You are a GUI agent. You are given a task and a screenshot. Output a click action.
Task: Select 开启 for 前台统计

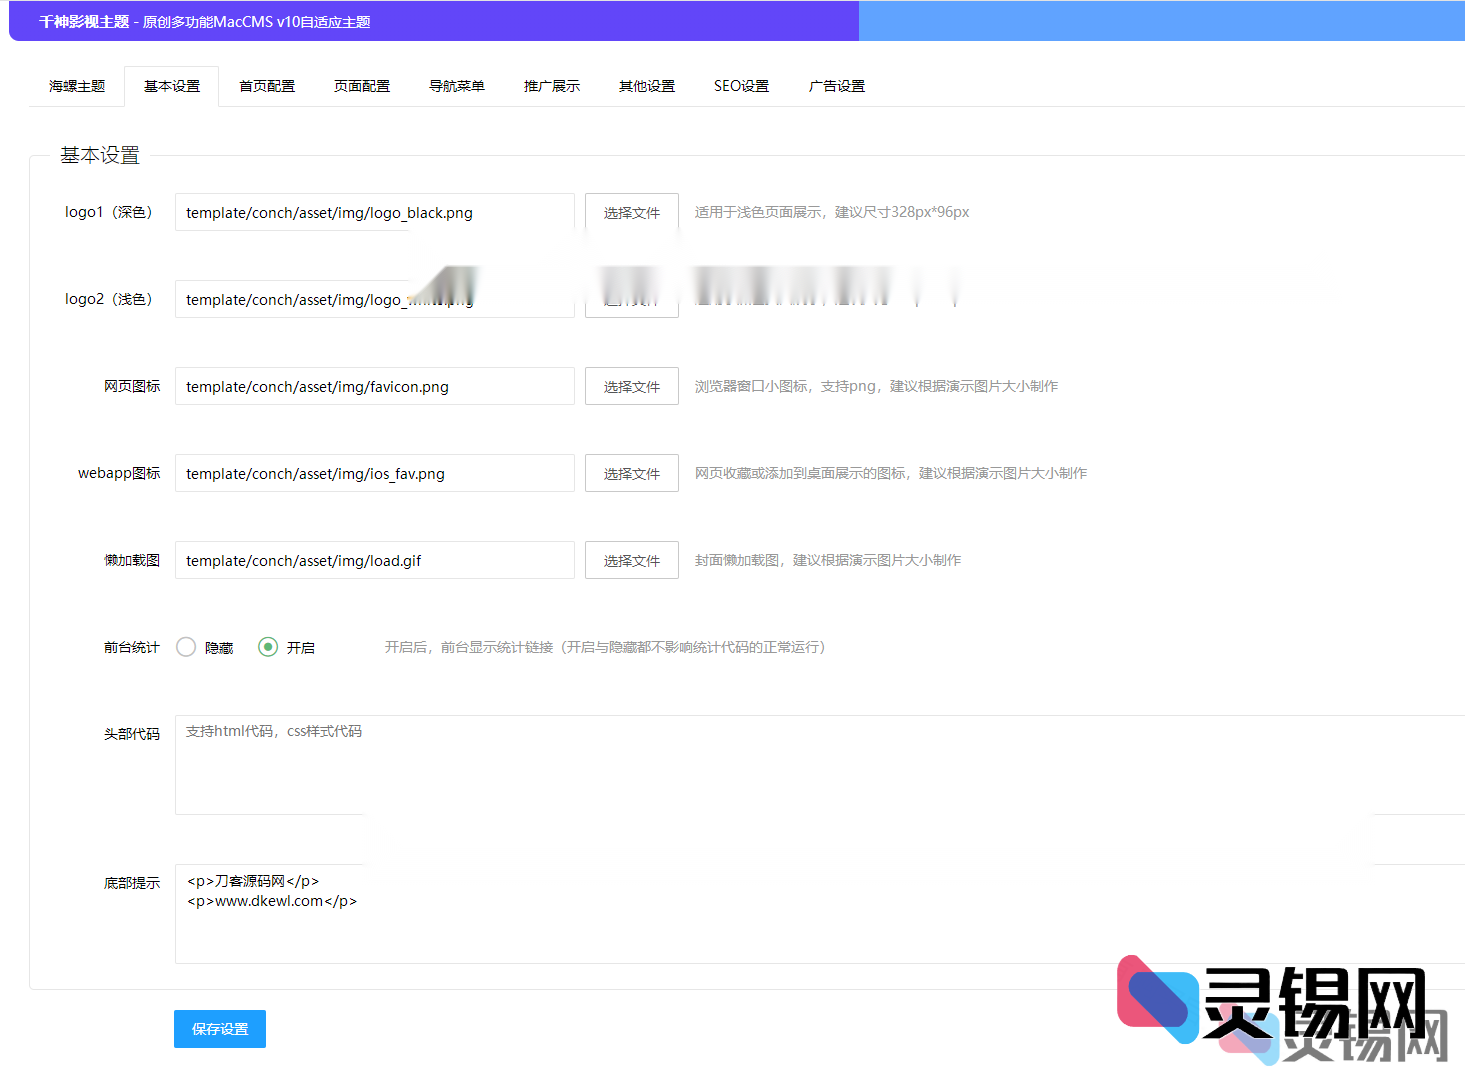(x=267, y=647)
